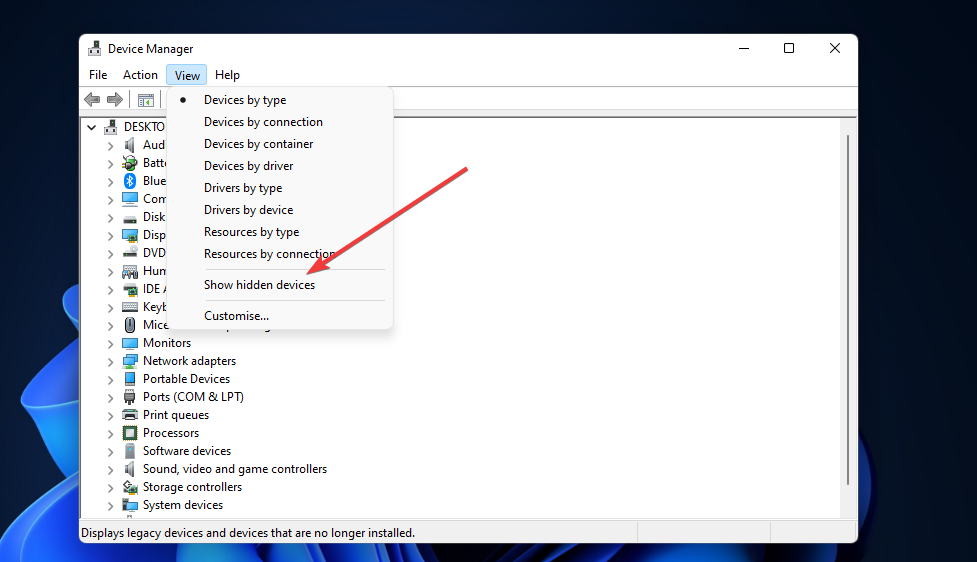Click the Forward arrow toolbar icon
The width and height of the screenshot is (977, 562).
pos(115,100)
